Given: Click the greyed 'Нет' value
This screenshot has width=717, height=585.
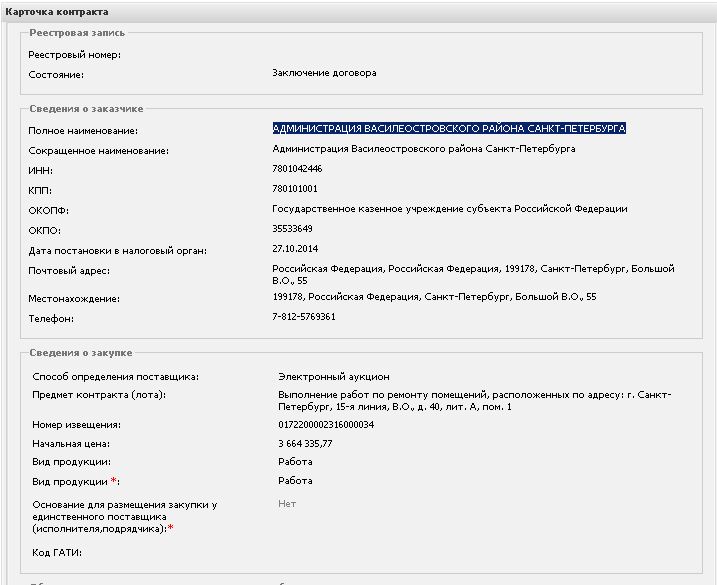Looking at the screenshot, I should (287, 504).
